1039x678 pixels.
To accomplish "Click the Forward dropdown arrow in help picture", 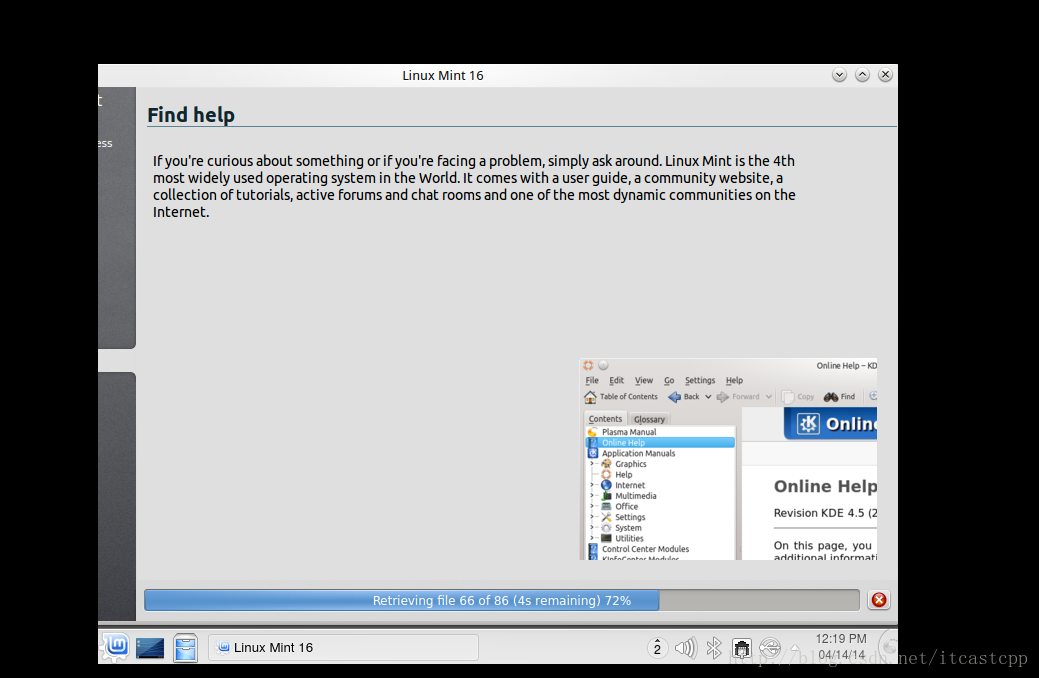I will coord(769,397).
